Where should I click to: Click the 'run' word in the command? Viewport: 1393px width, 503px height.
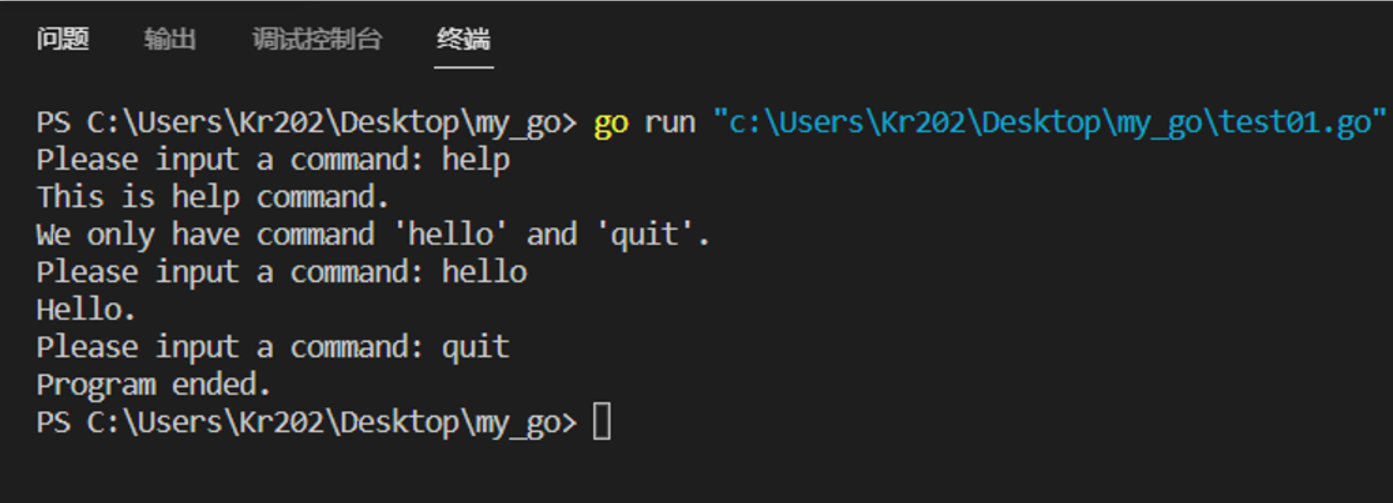[x=670, y=122]
